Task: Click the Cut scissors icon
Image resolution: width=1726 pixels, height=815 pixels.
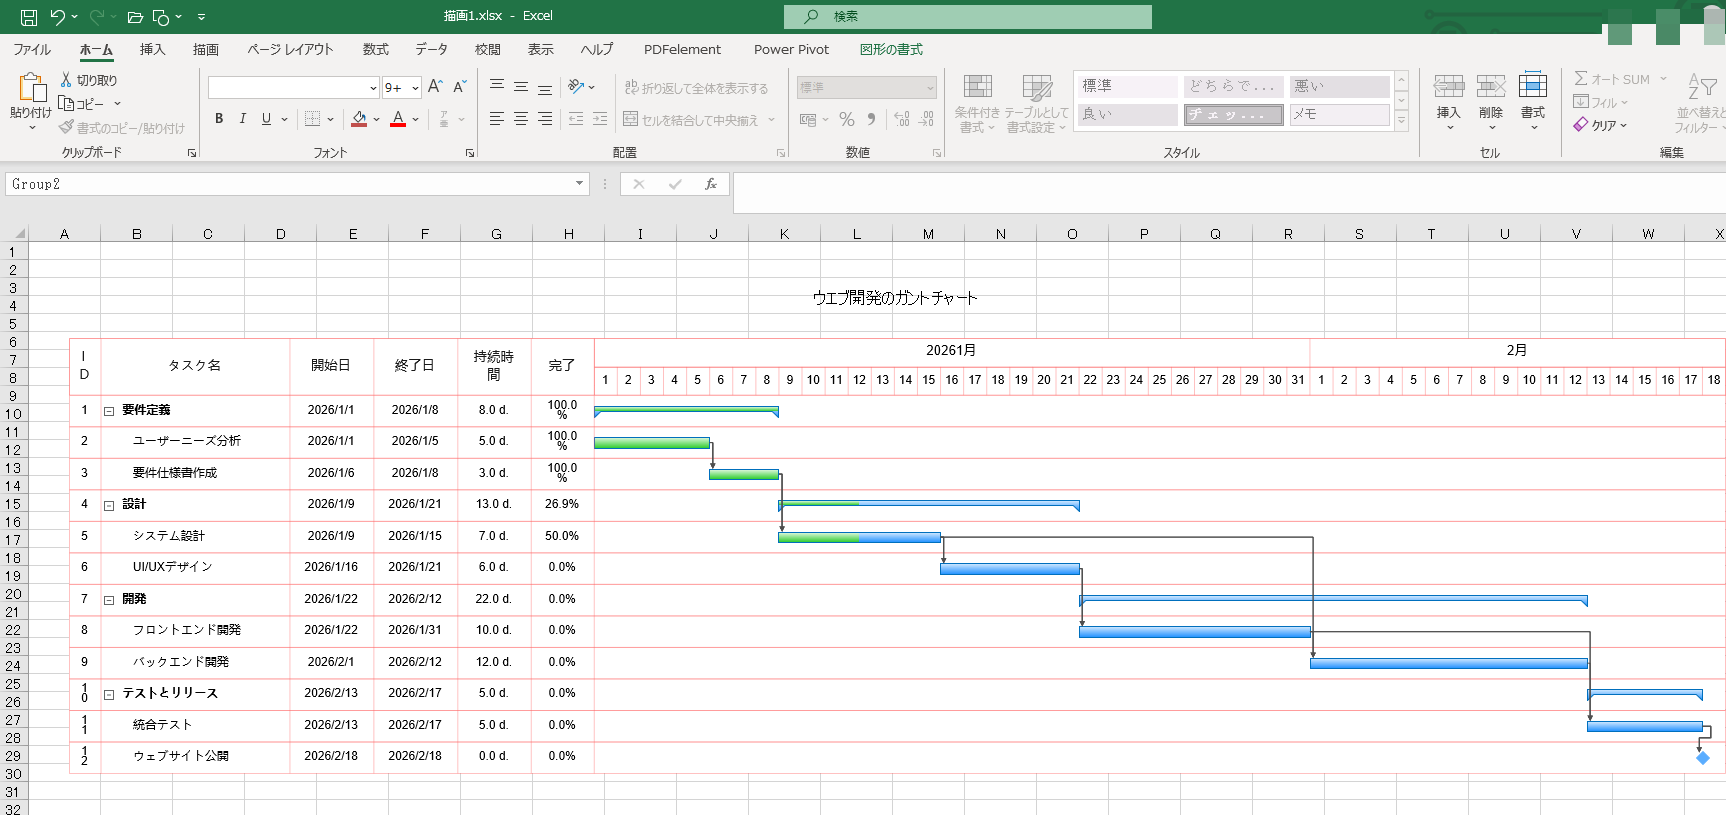Action: tap(66, 80)
